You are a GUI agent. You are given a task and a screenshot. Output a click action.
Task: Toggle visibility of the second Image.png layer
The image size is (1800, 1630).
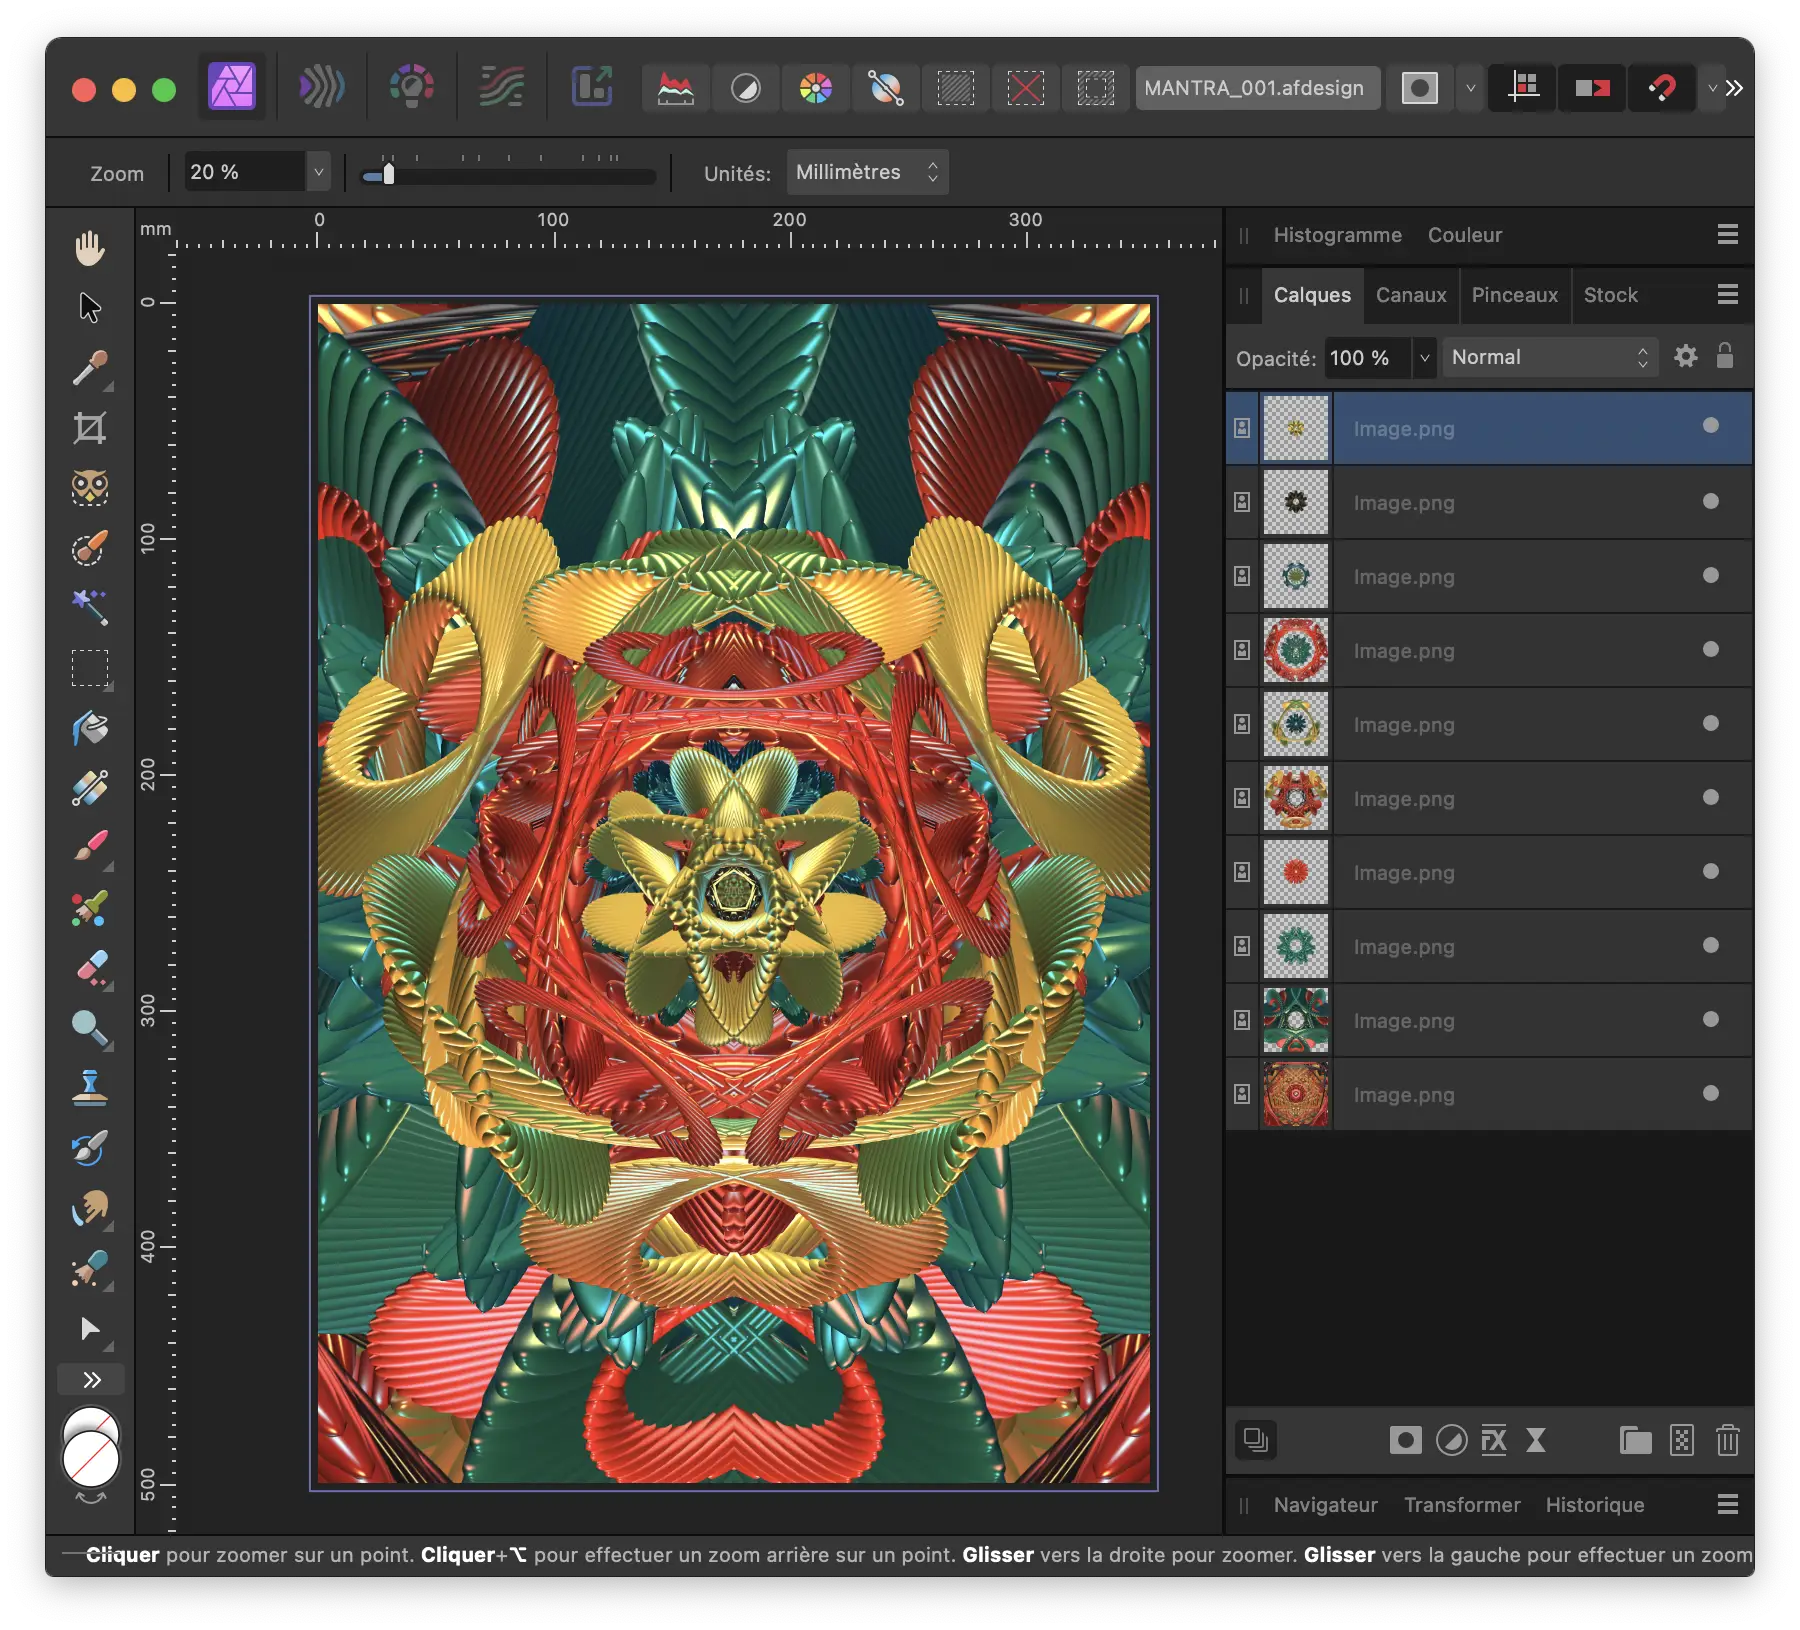(x=1711, y=501)
